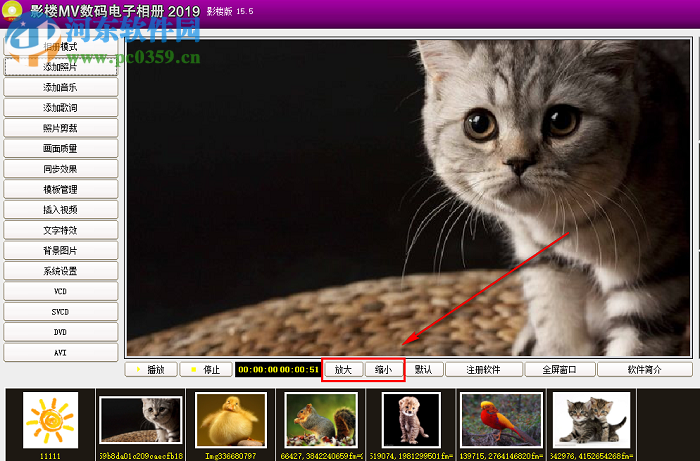Choose 背景图片 background image

[61, 251]
